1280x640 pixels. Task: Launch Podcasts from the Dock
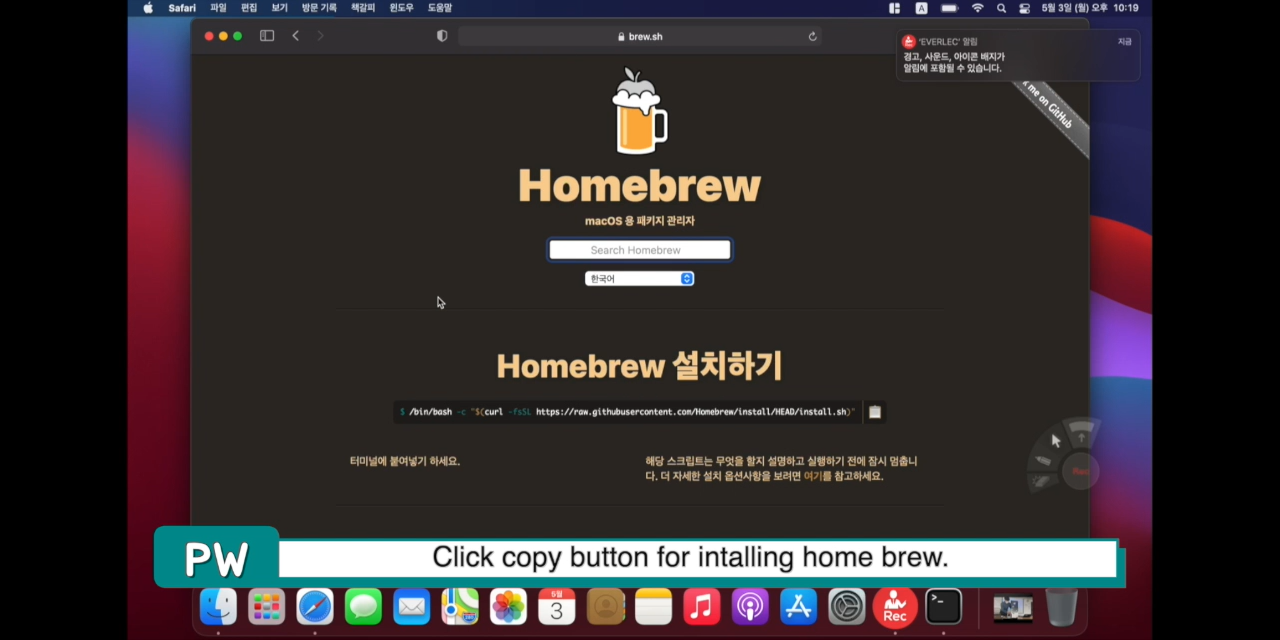750,606
